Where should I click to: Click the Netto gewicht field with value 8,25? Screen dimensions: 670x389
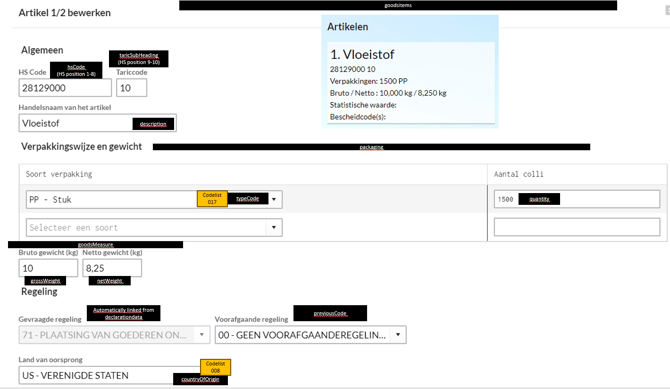112,268
